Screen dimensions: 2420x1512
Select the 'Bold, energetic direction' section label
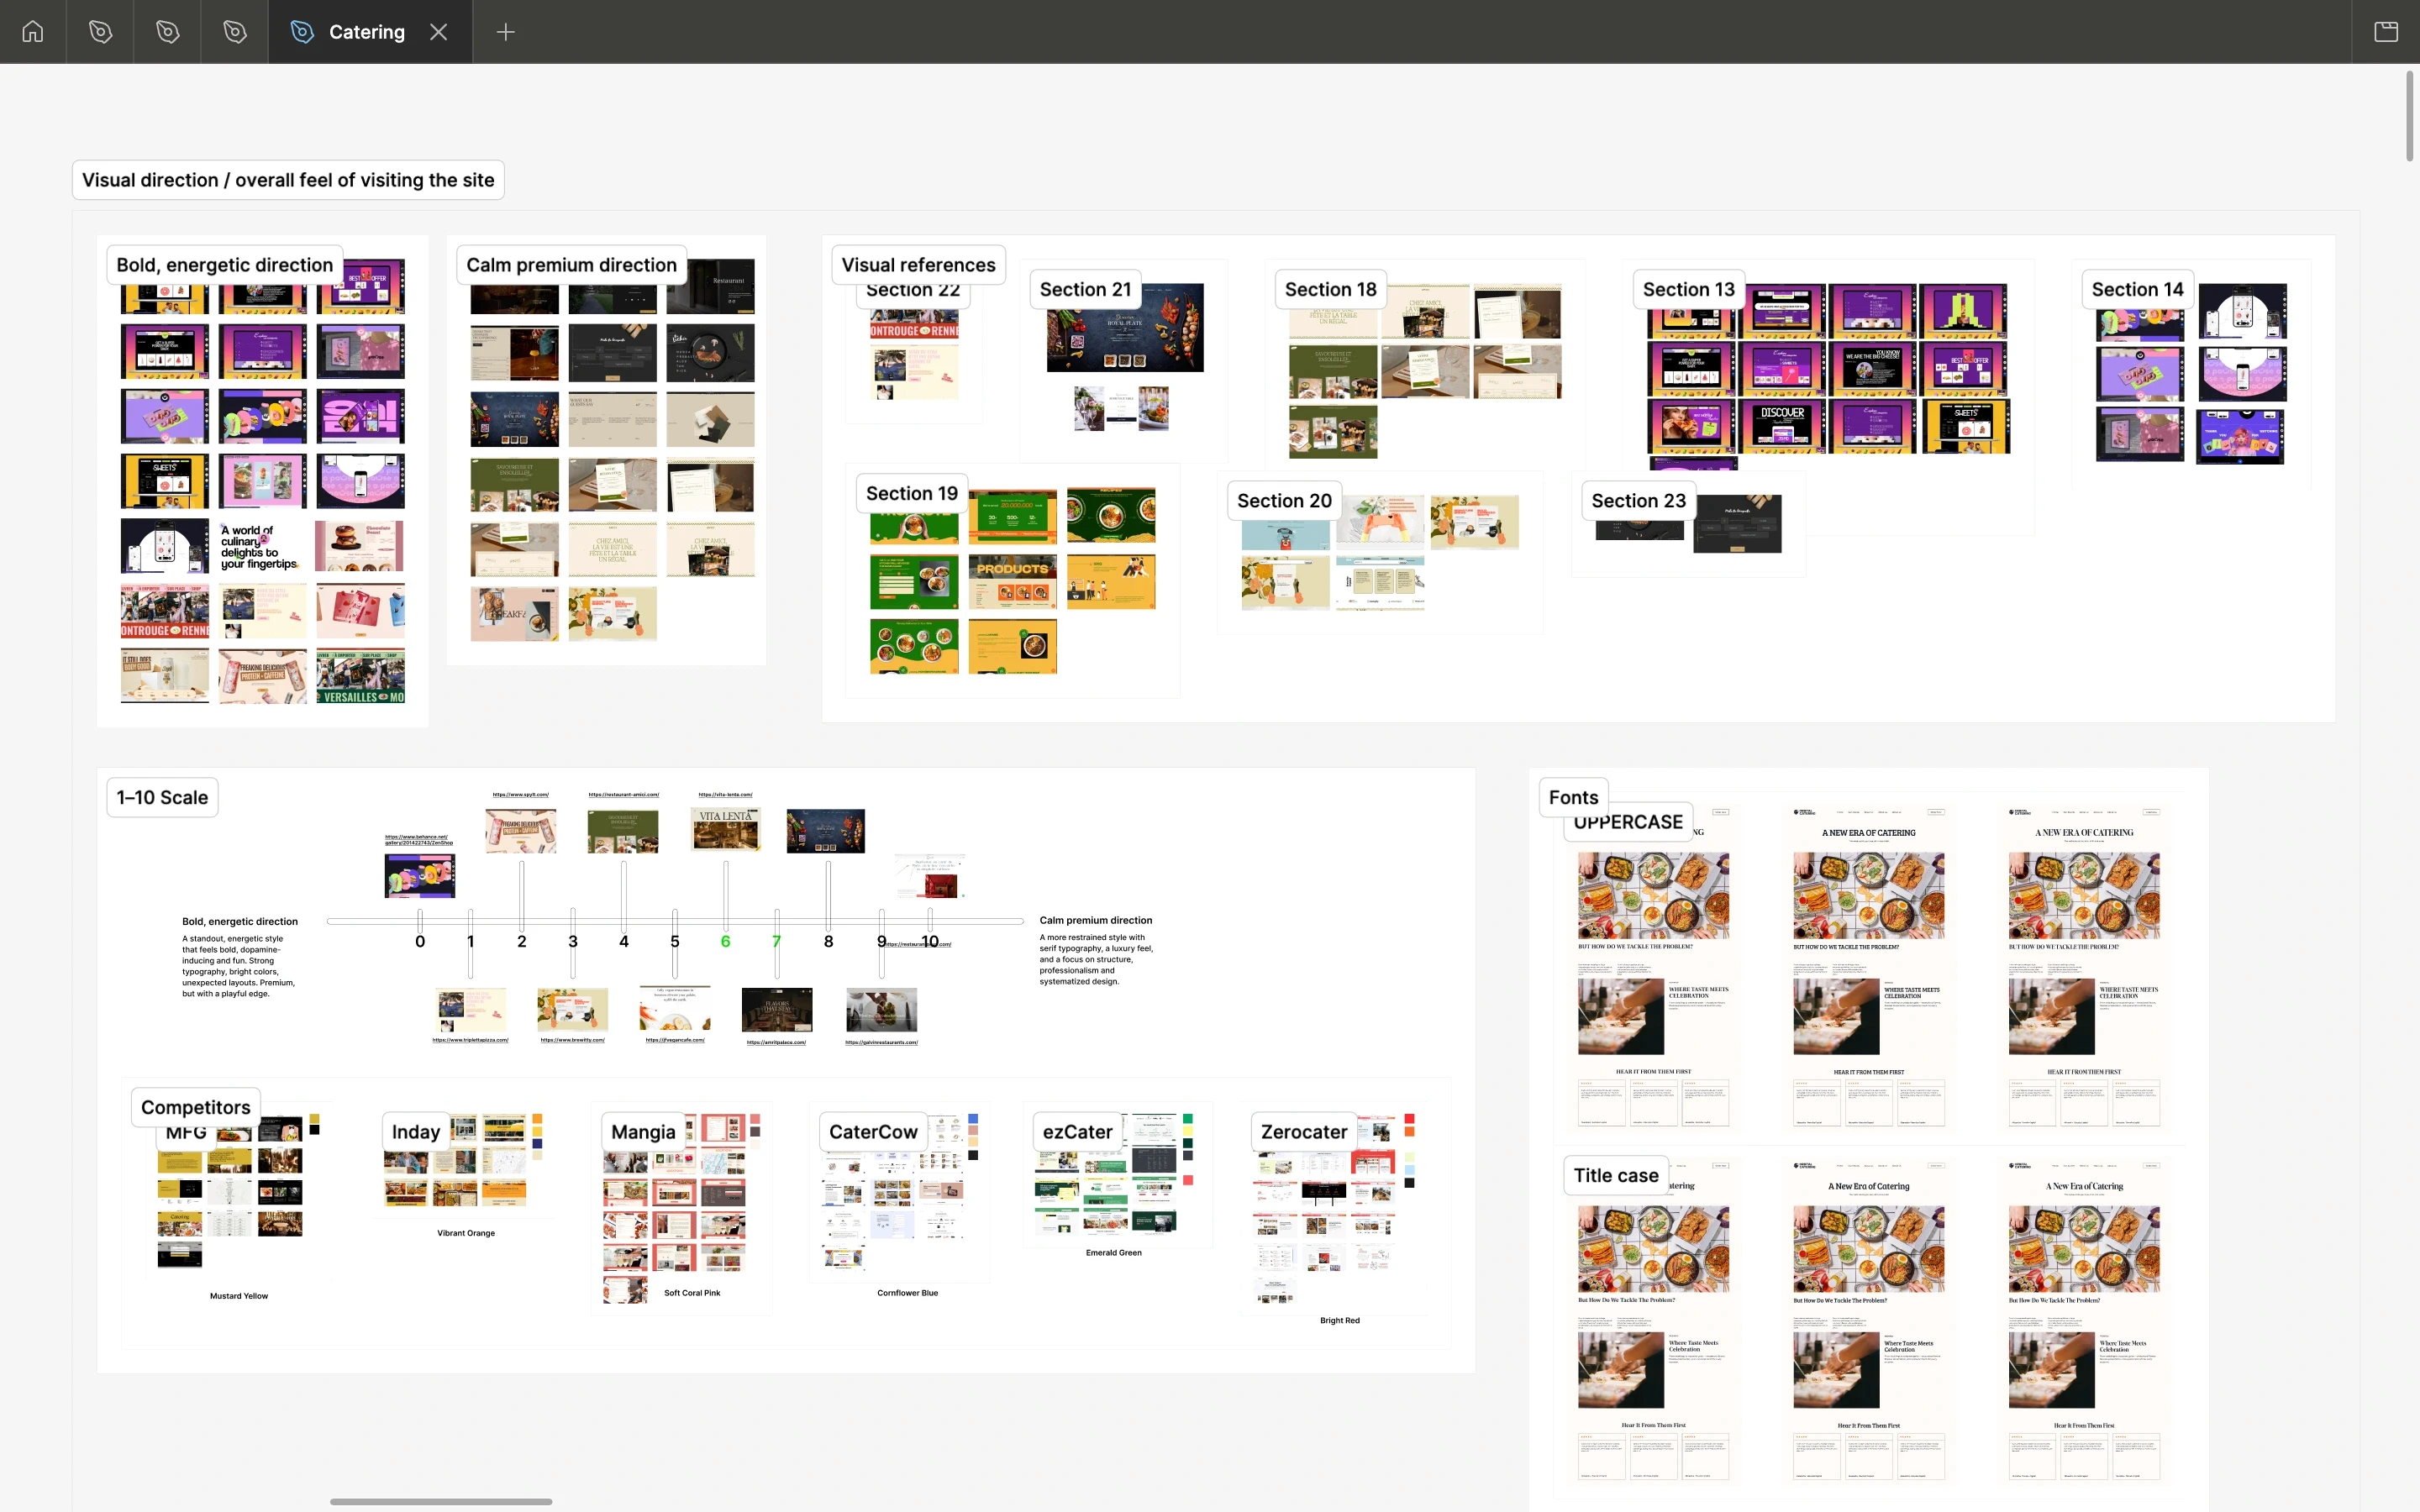pos(224,265)
